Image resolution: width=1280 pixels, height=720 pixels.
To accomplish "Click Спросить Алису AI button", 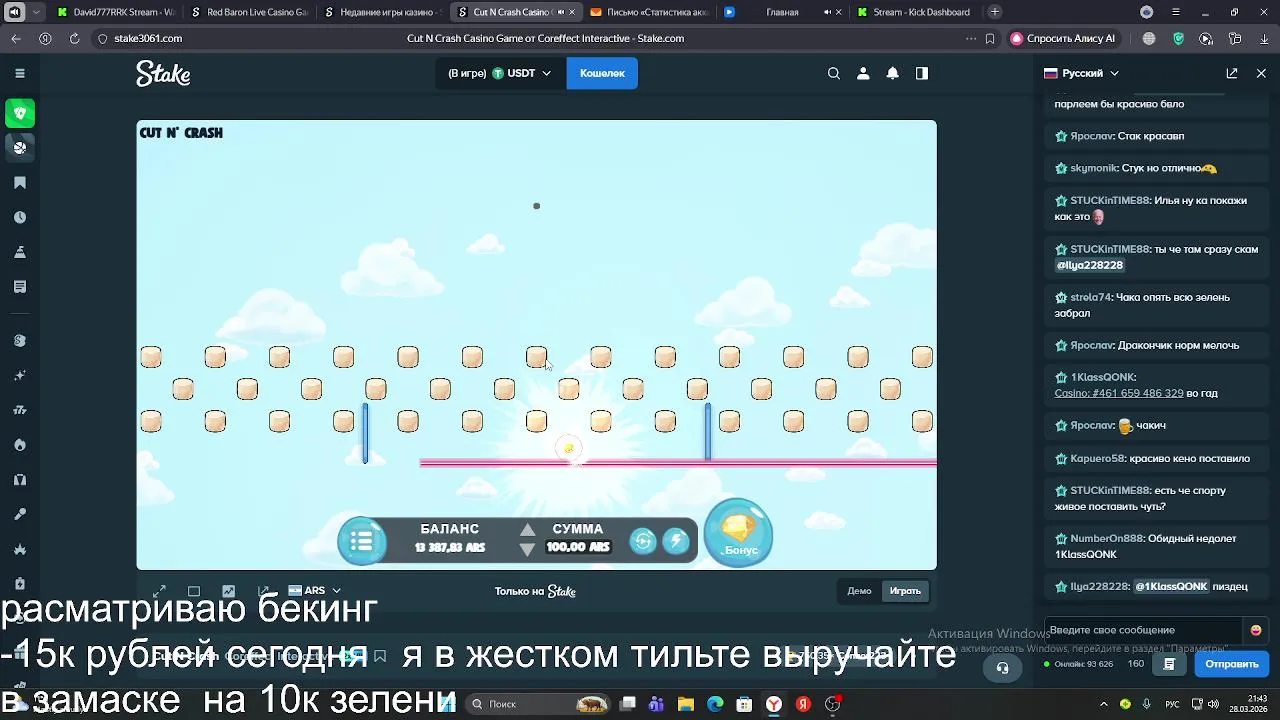I will 1063,38.
